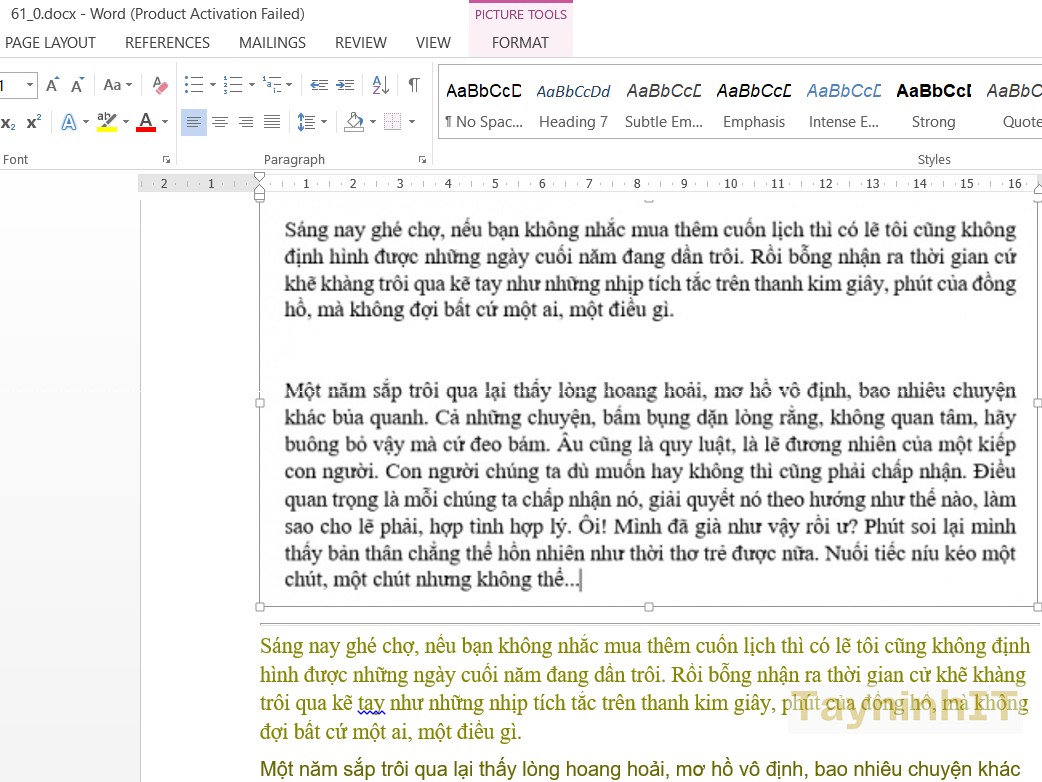
Task: Sort the text with the A-Z icon
Action: tap(380, 85)
